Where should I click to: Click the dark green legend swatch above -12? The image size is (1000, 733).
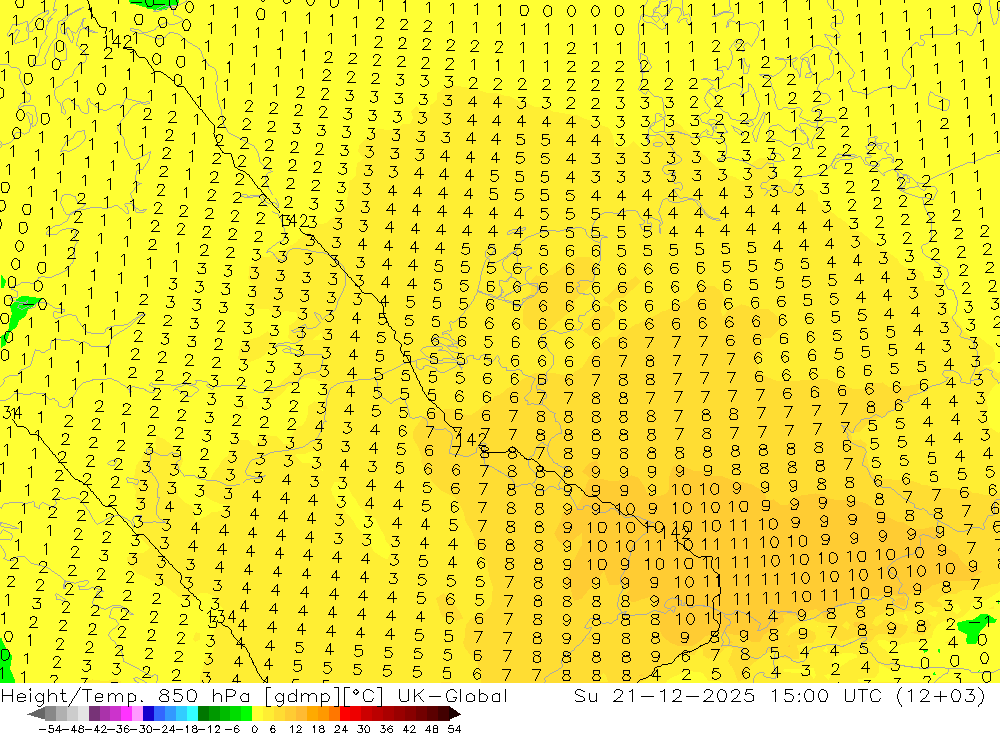point(203,713)
